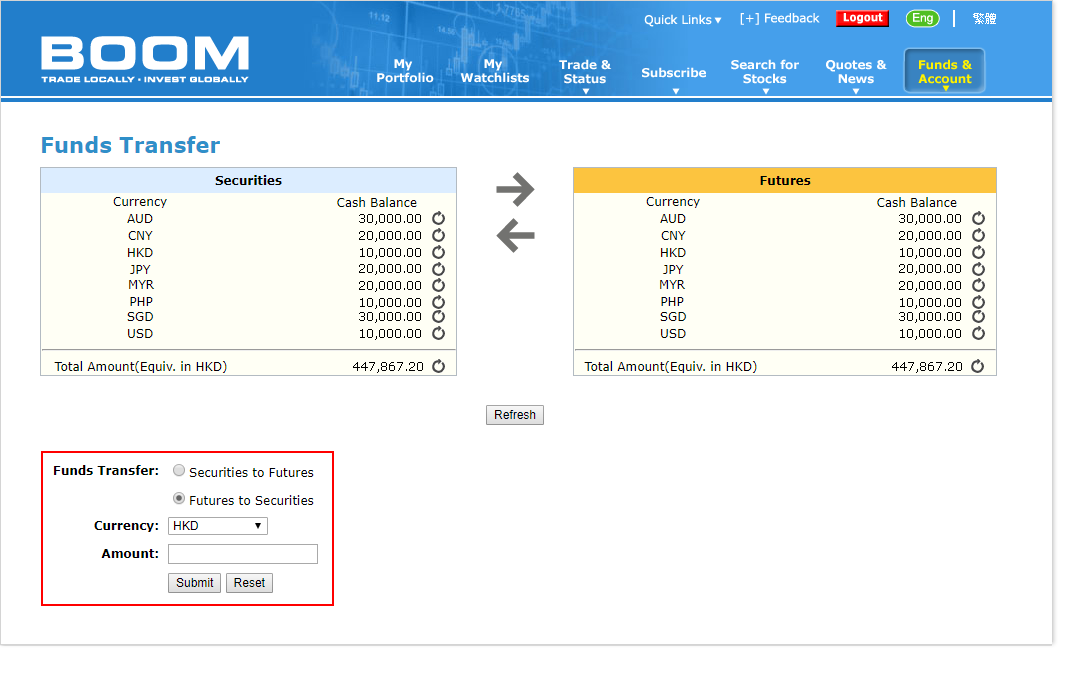Refresh the Securities PHP cash balance
This screenshot has height=687, width=1070.
click(x=439, y=302)
